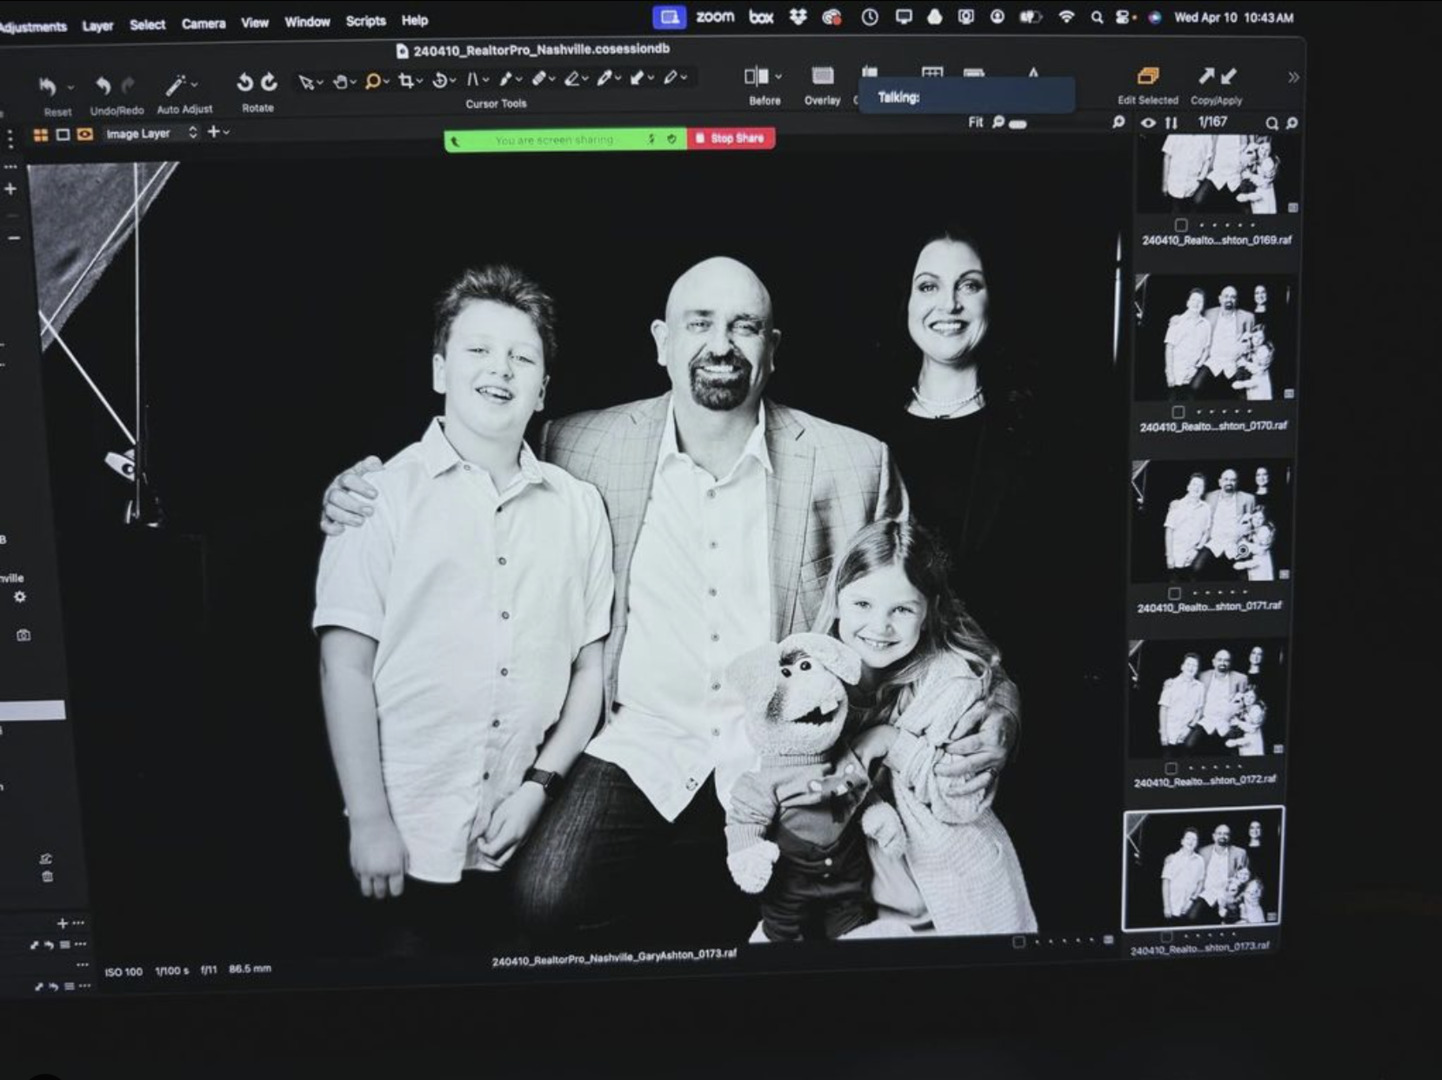Select the Pan hand cursor tool
1442x1080 pixels.
[x=340, y=82]
